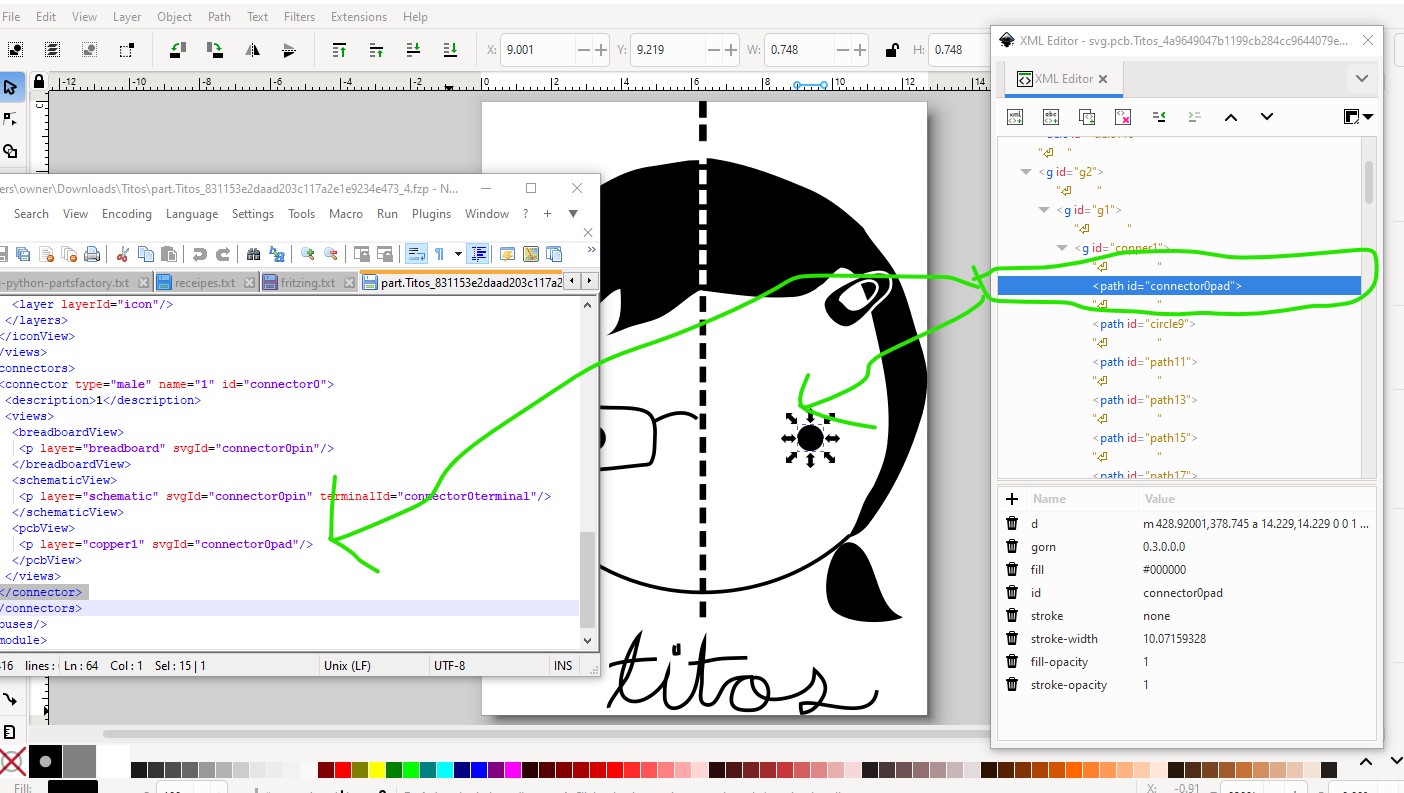Create new element node in XML Editor
The width and height of the screenshot is (1404, 793).
tap(1014, 117)
